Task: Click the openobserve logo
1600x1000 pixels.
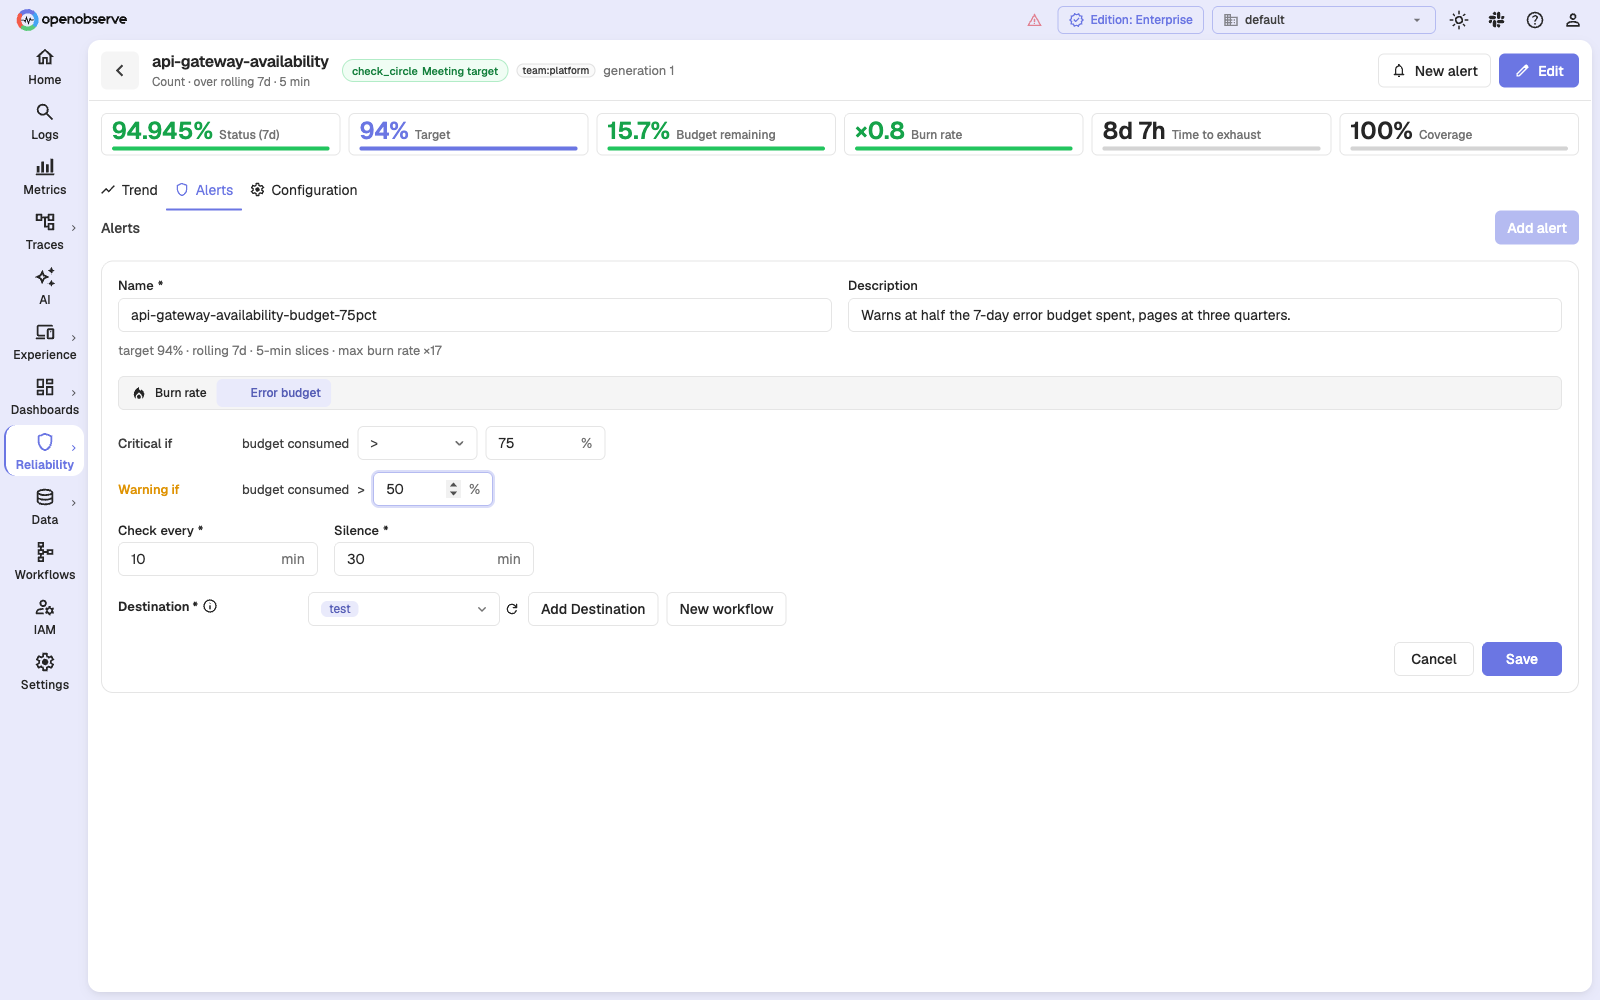Action: [x=72, y=19]
